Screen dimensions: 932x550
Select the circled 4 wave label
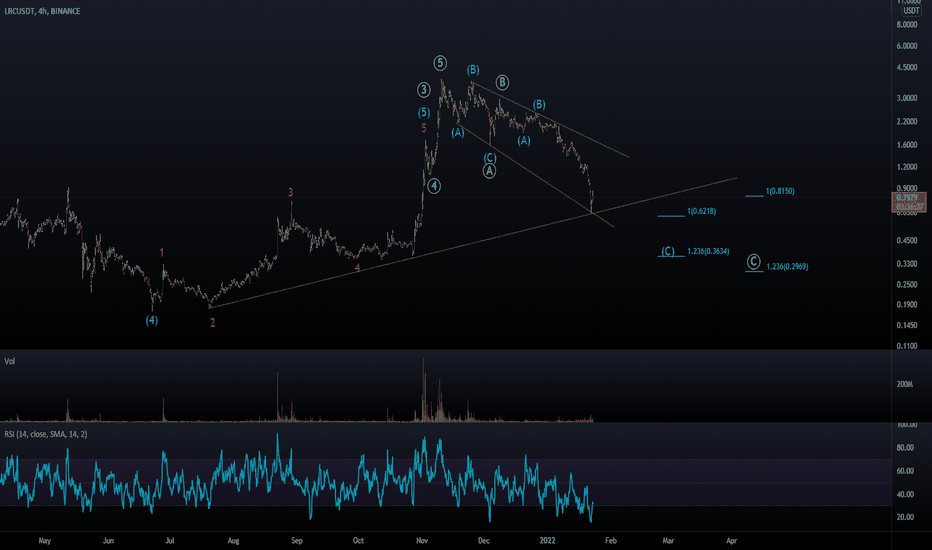(434, 186)
